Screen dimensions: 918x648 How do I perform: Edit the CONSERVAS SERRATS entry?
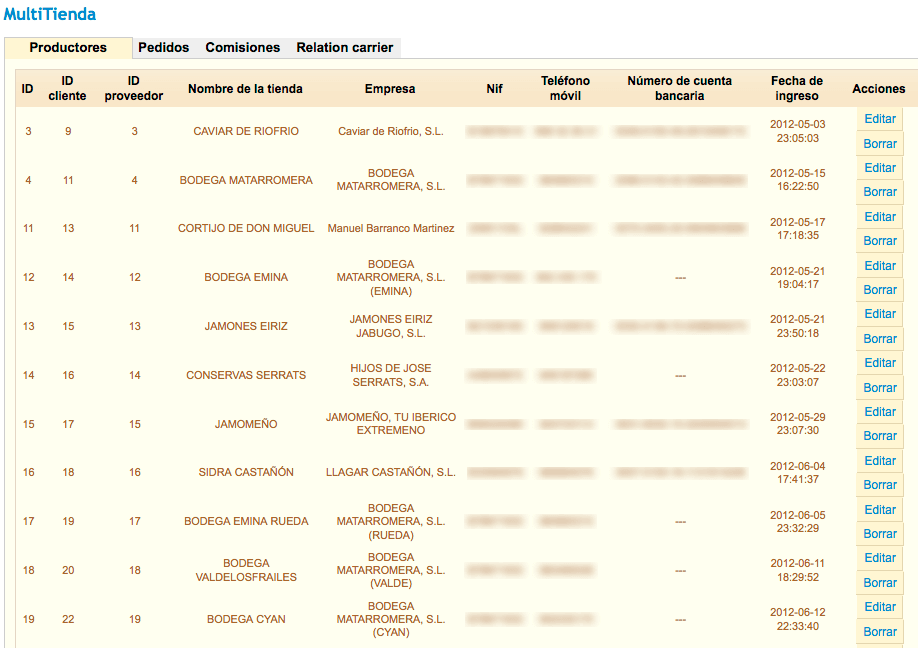(x=880, y=363)
